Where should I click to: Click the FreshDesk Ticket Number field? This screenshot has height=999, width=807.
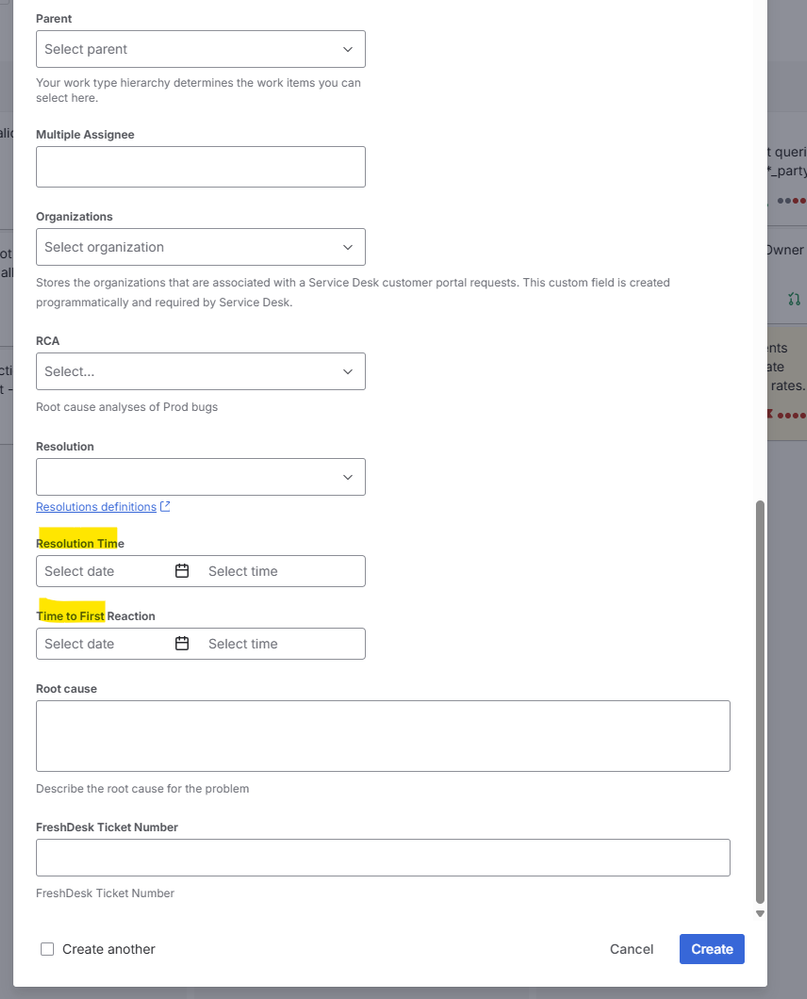tap(383, 858)
